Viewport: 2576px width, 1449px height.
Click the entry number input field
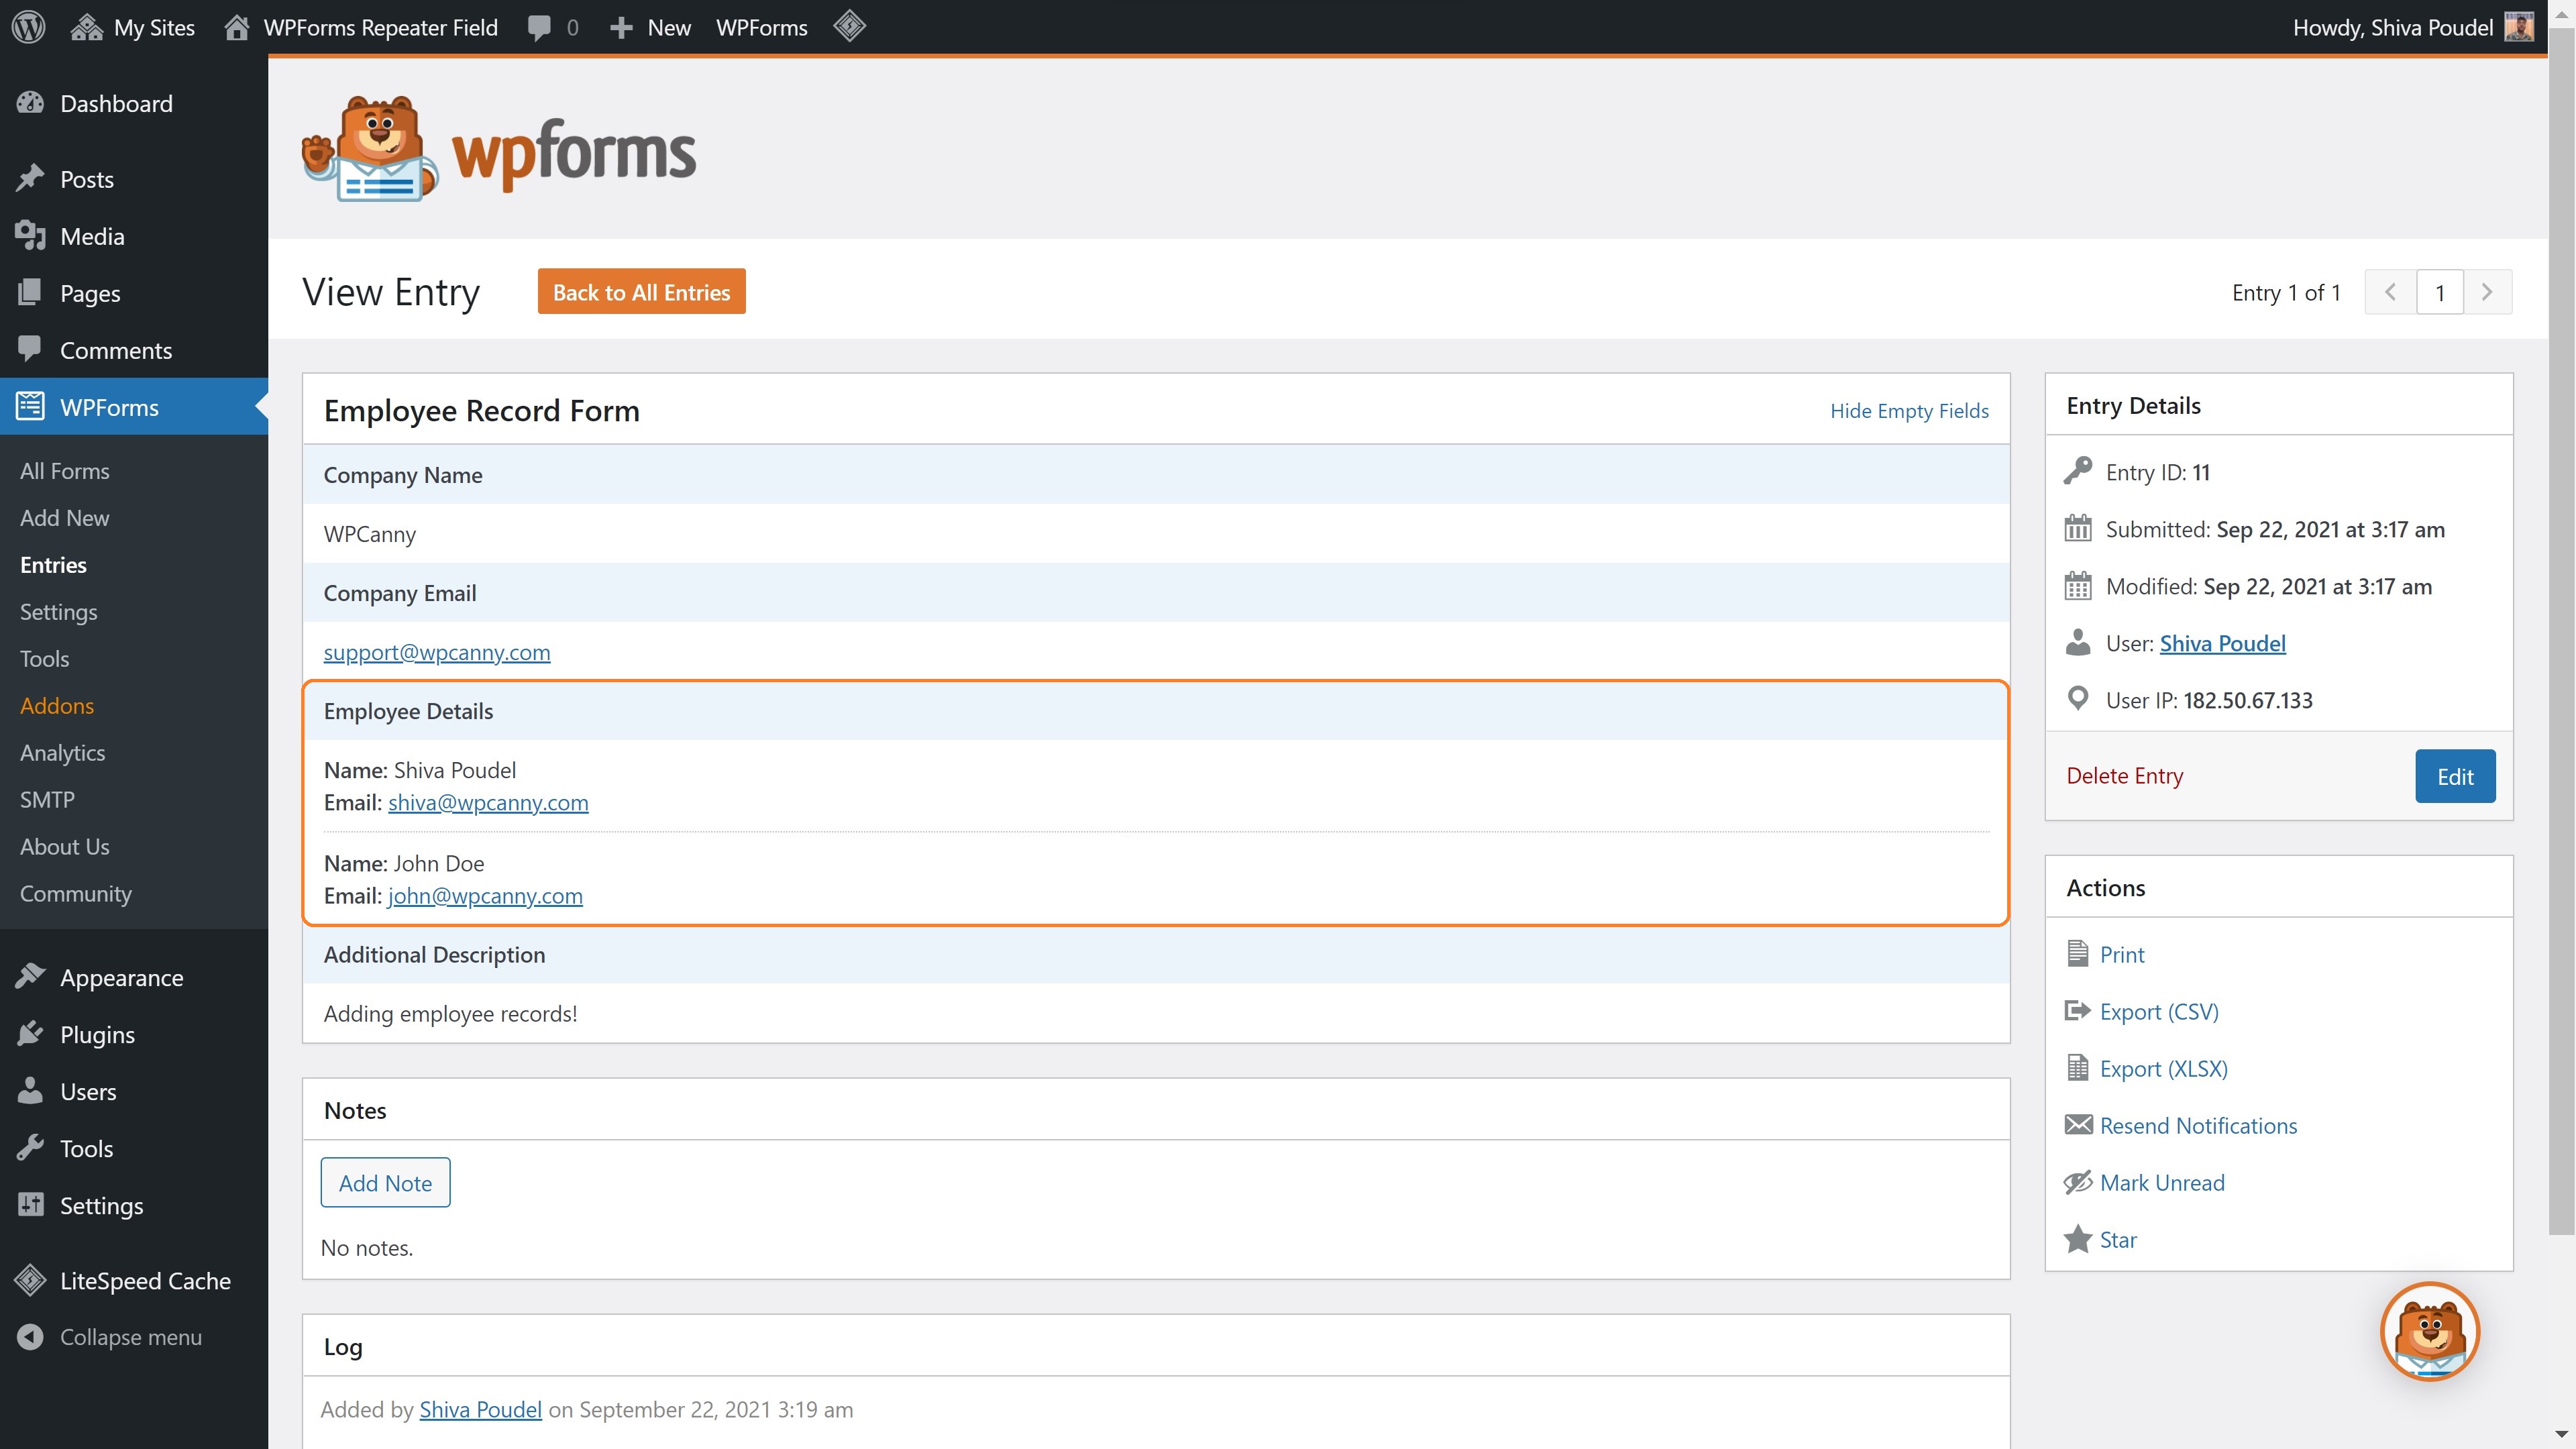[x=2439, y=293]
